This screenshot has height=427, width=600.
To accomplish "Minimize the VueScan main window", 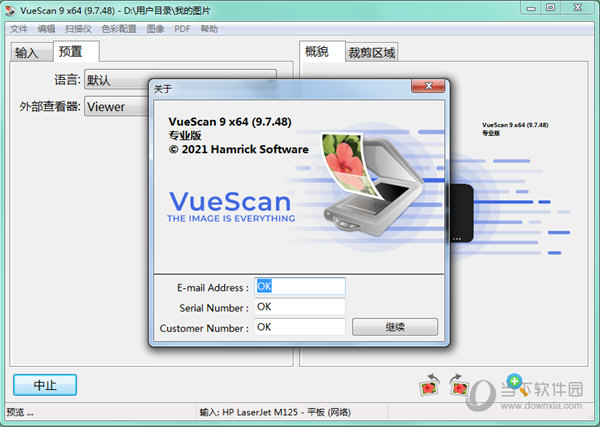I will point(531,8).
